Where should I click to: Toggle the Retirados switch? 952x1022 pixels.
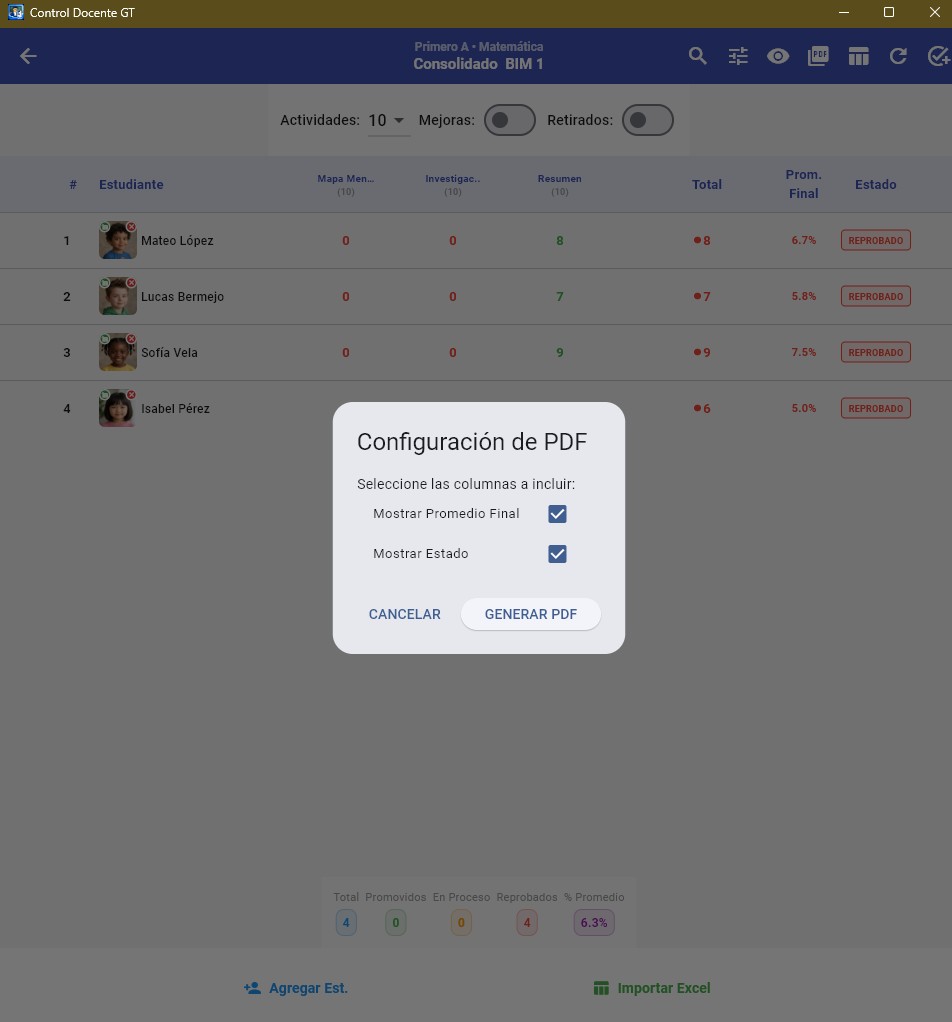click(648, 120)
